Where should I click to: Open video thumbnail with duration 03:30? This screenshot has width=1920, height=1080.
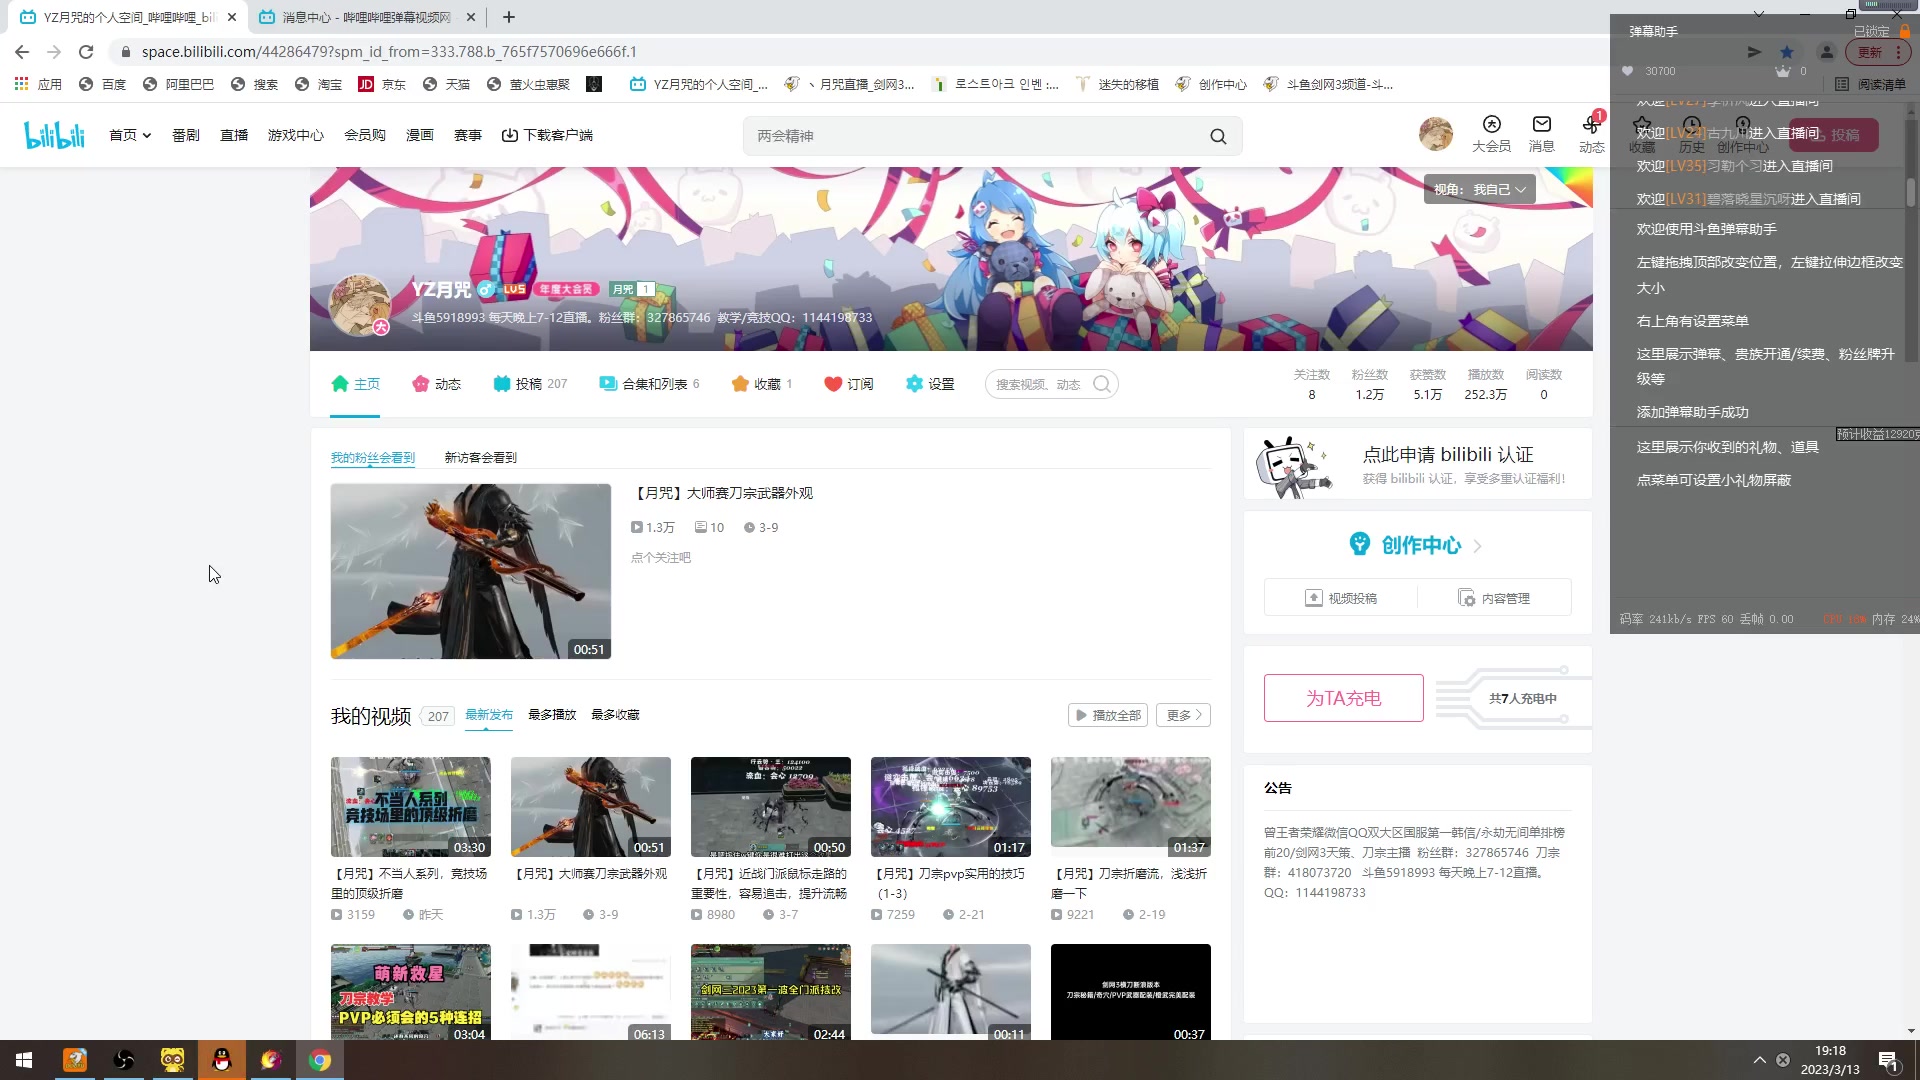pos(411,807)
